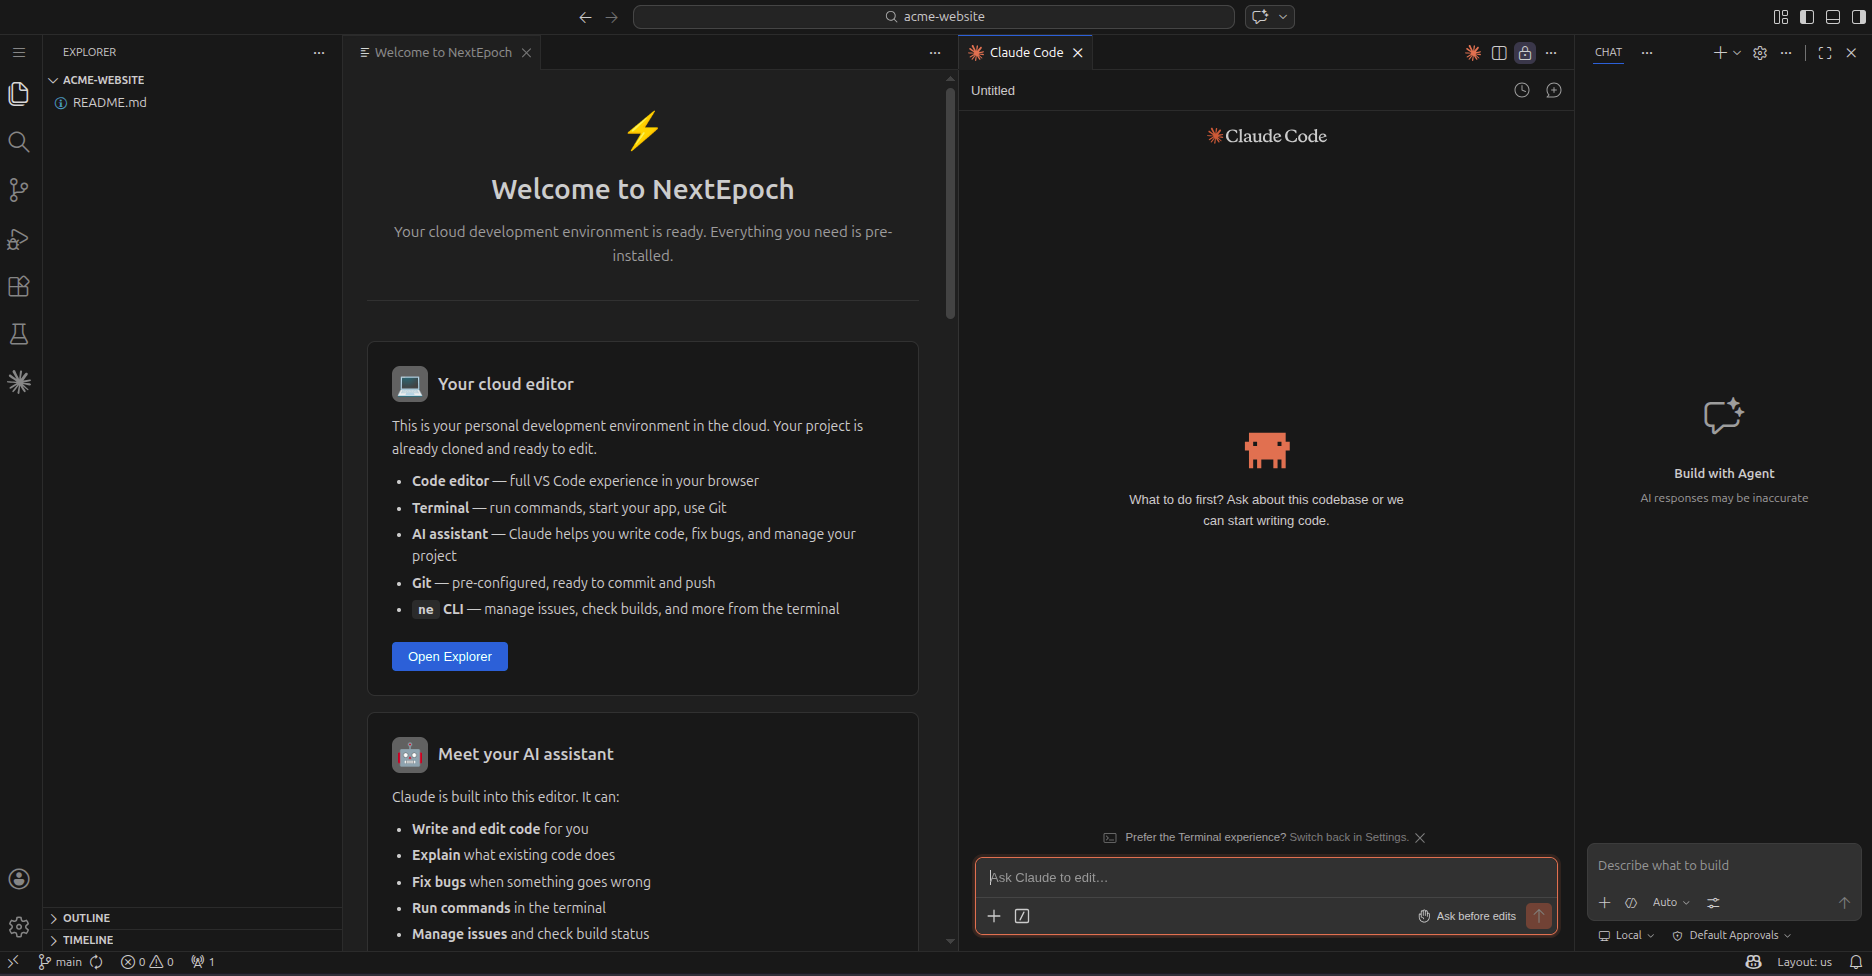The image size is (1872, 976).
Task: Add context with the Chat input plus icon
Action: click(x=1605, y=903)
